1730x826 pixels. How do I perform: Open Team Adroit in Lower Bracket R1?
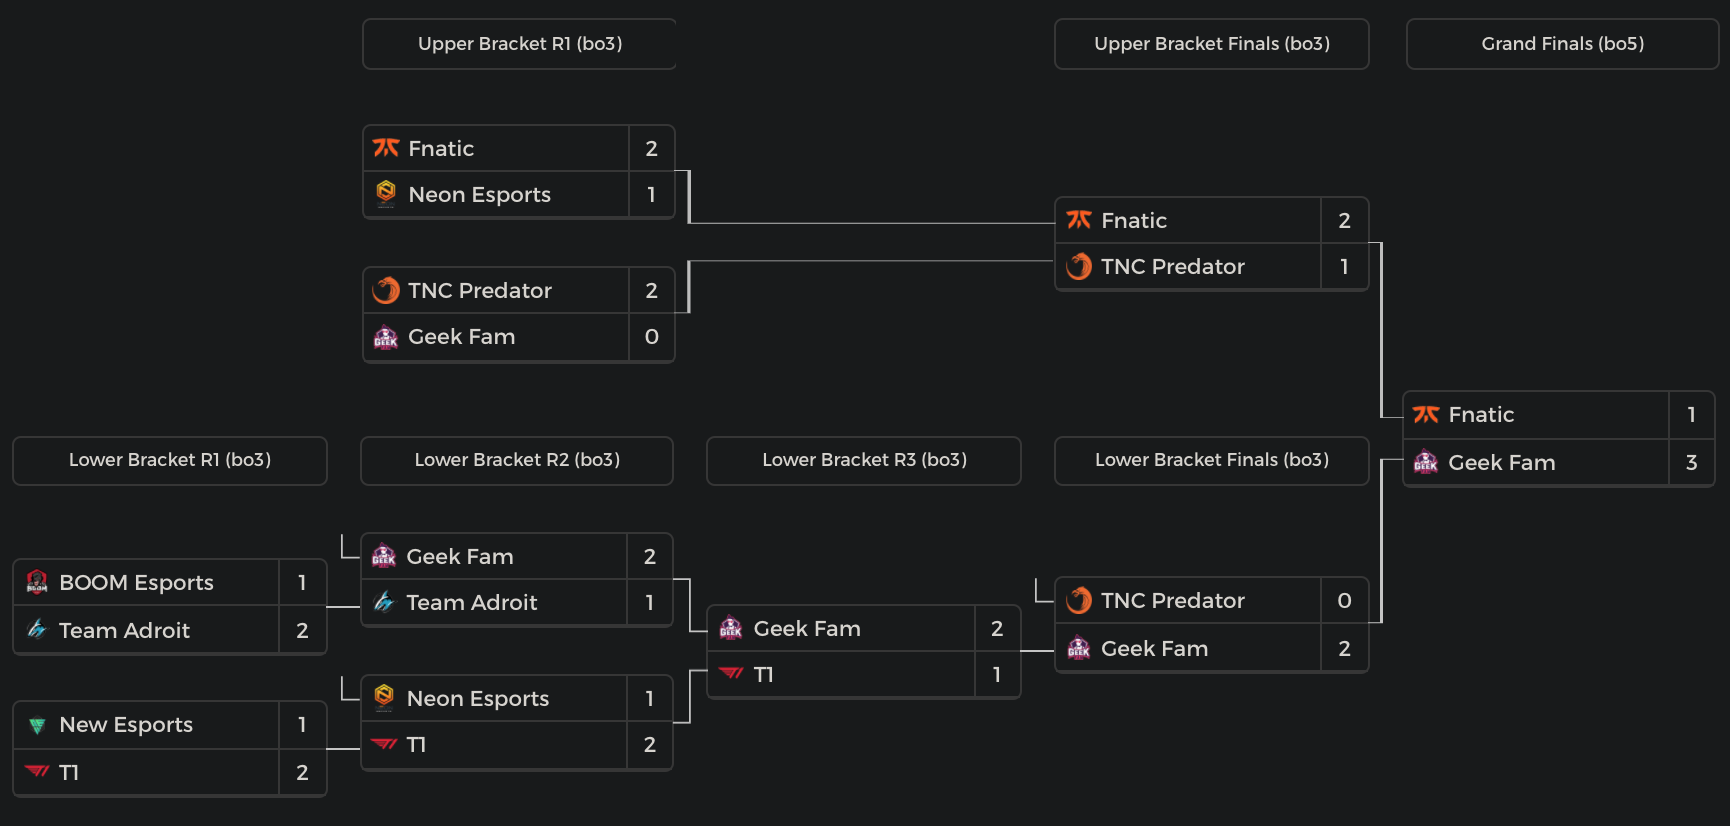[x=124, y=631]
